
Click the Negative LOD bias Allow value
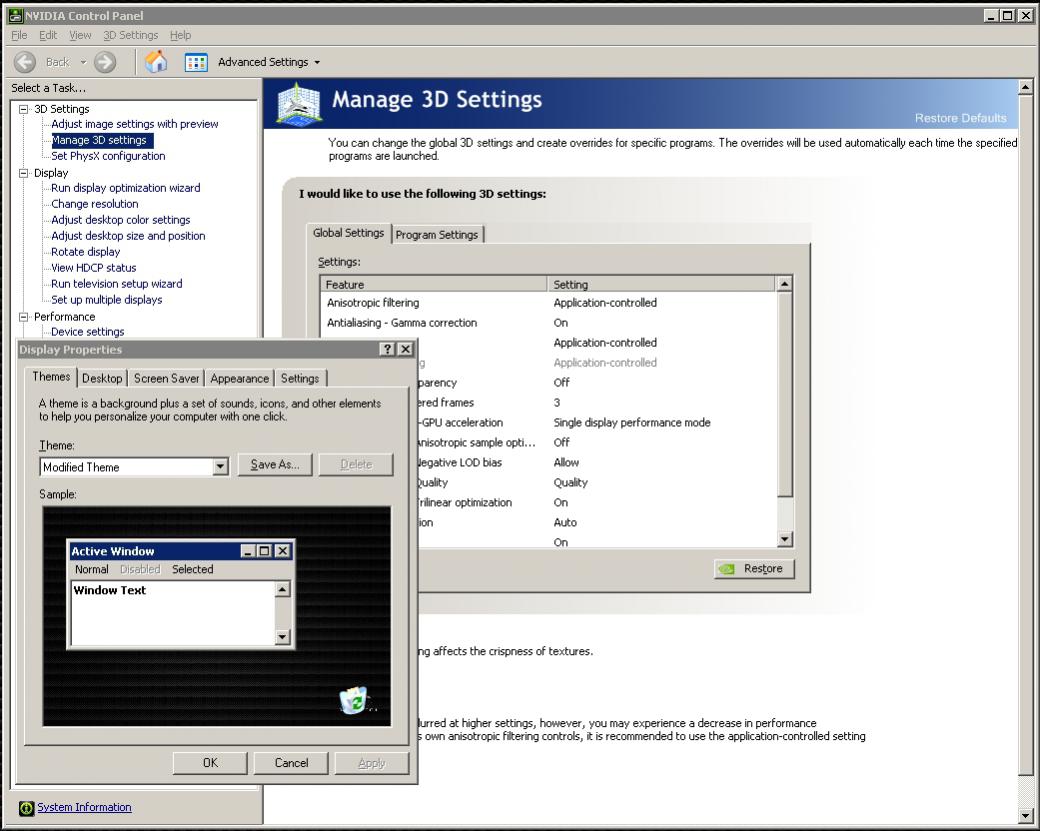566,462
